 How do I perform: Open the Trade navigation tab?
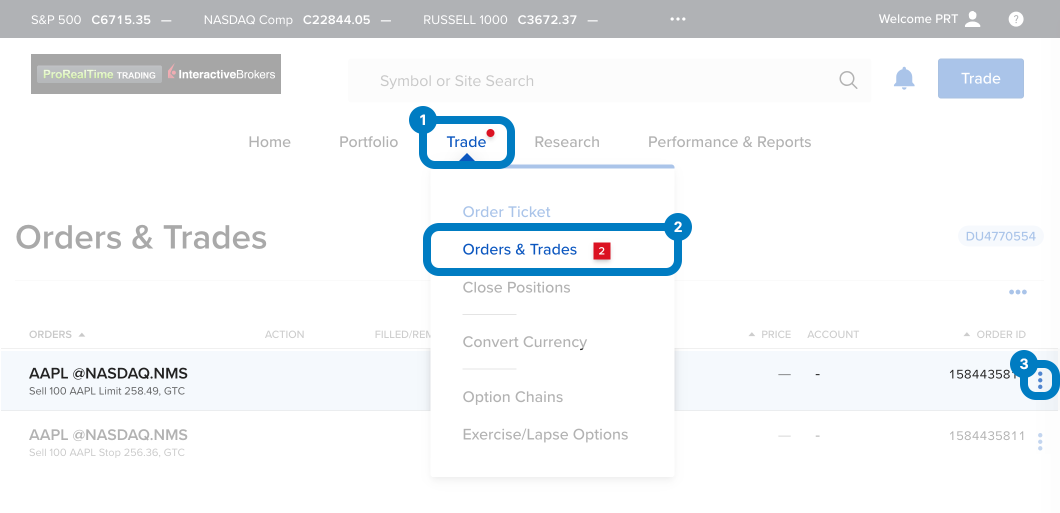point(466,142)
